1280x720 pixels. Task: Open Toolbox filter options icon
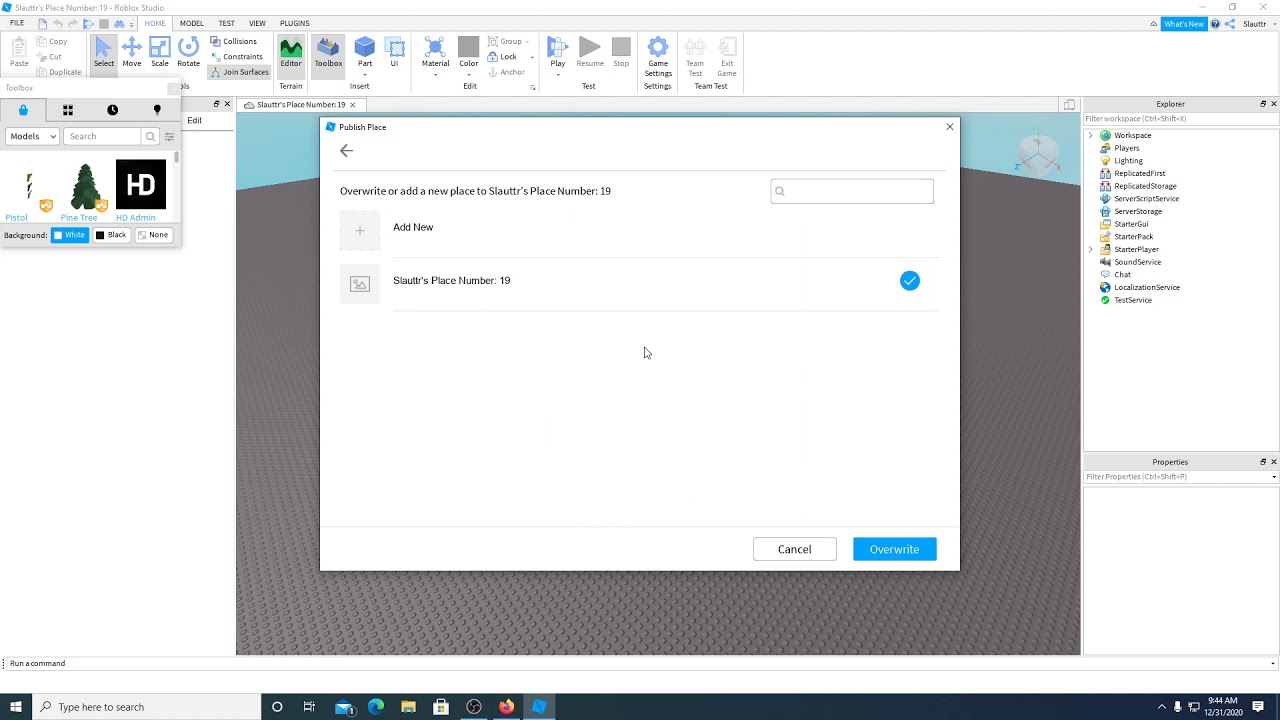[169, 136]
